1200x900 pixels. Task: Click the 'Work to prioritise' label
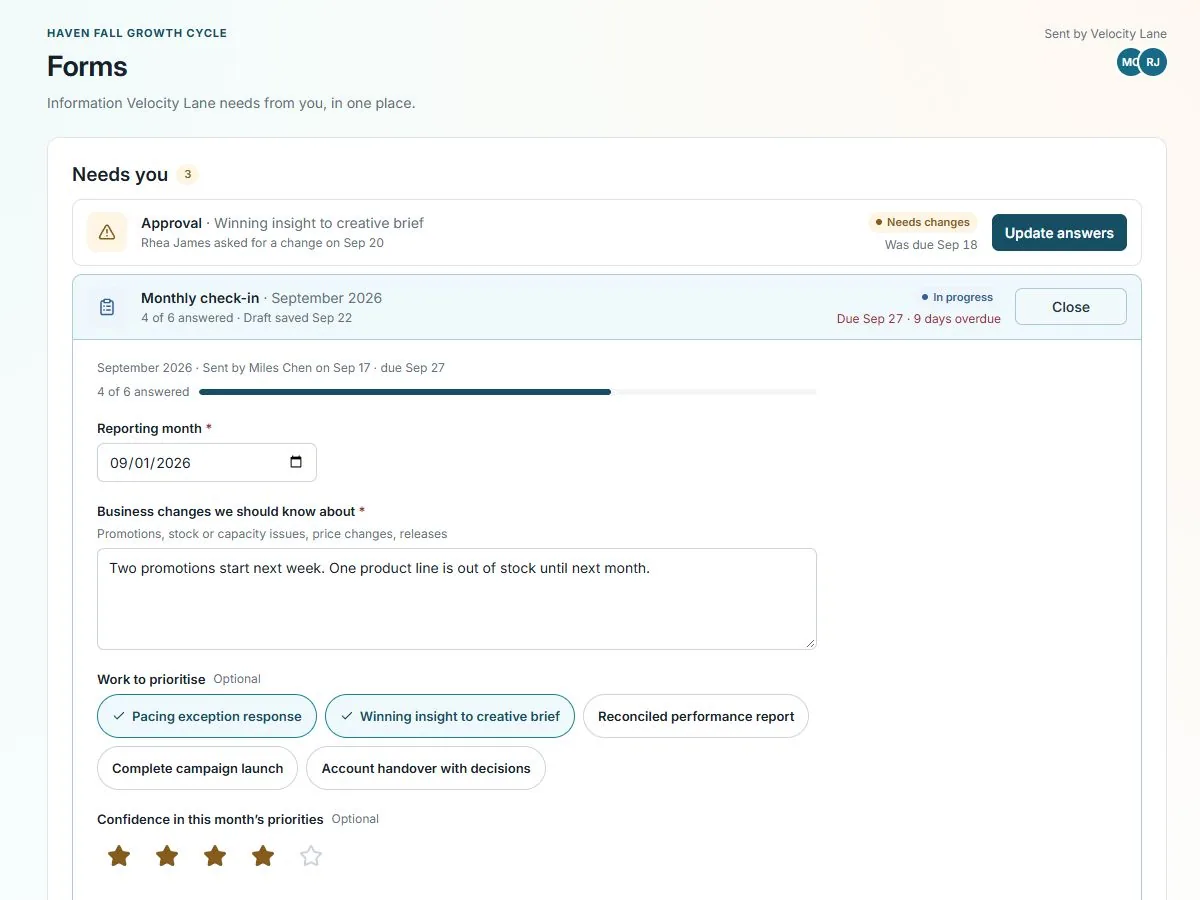pyautogui.click(x=151, y=679)
